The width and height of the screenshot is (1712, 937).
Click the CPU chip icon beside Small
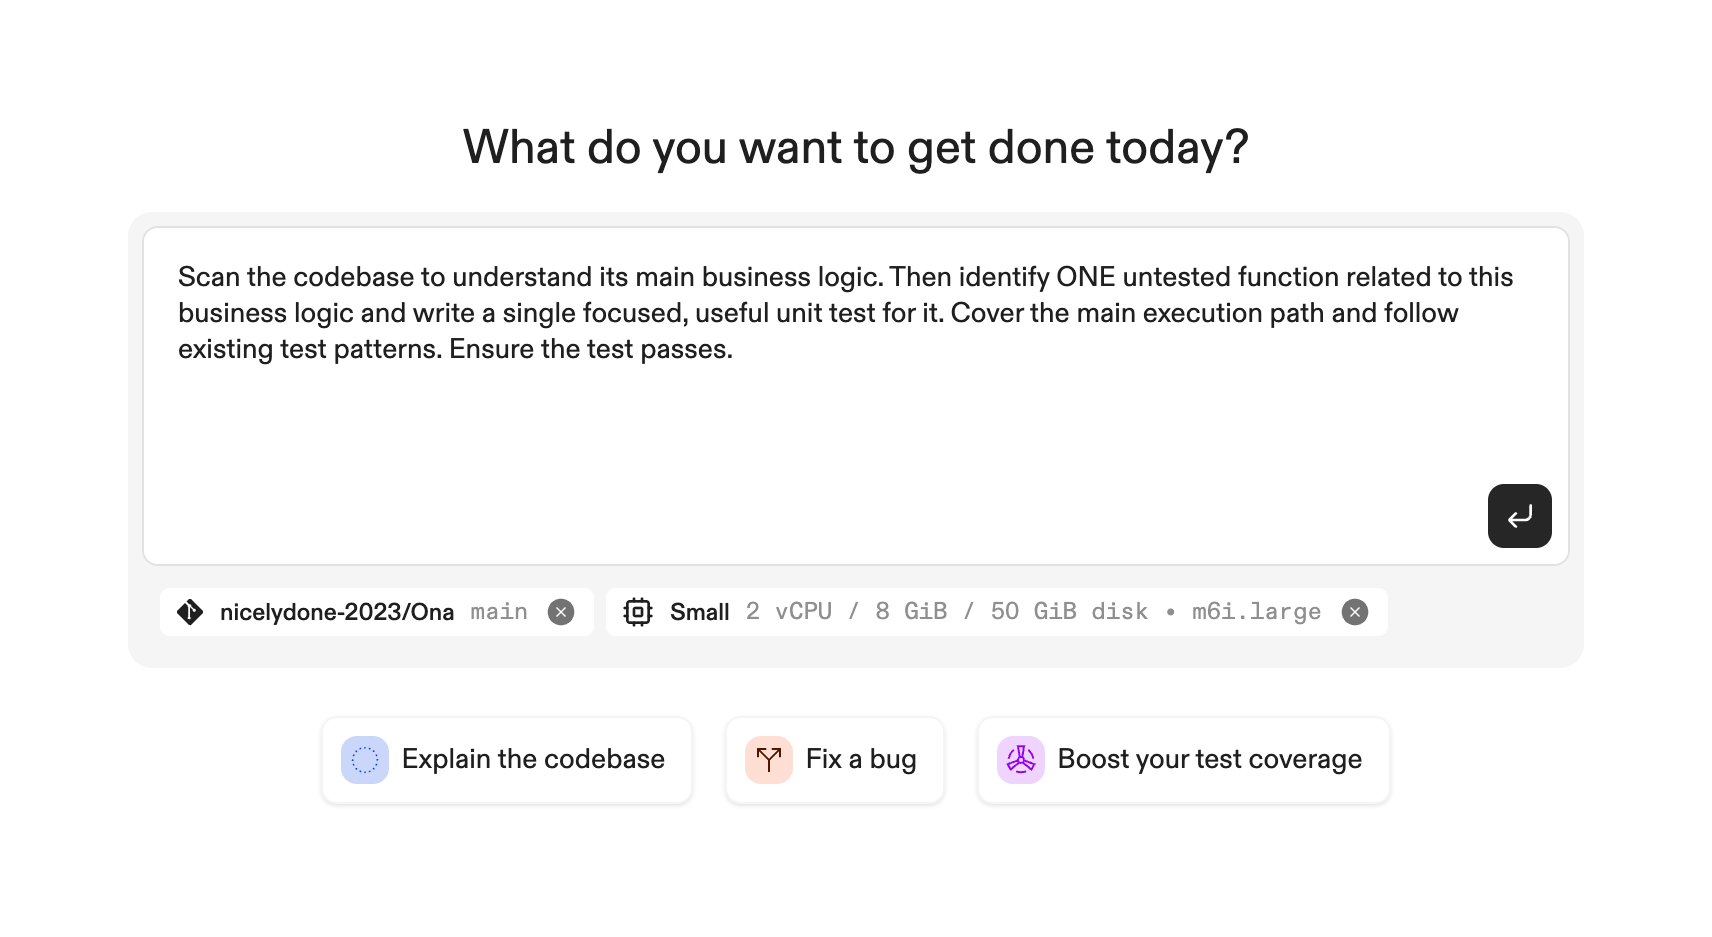pyautogui.click(x=638, y=612)
